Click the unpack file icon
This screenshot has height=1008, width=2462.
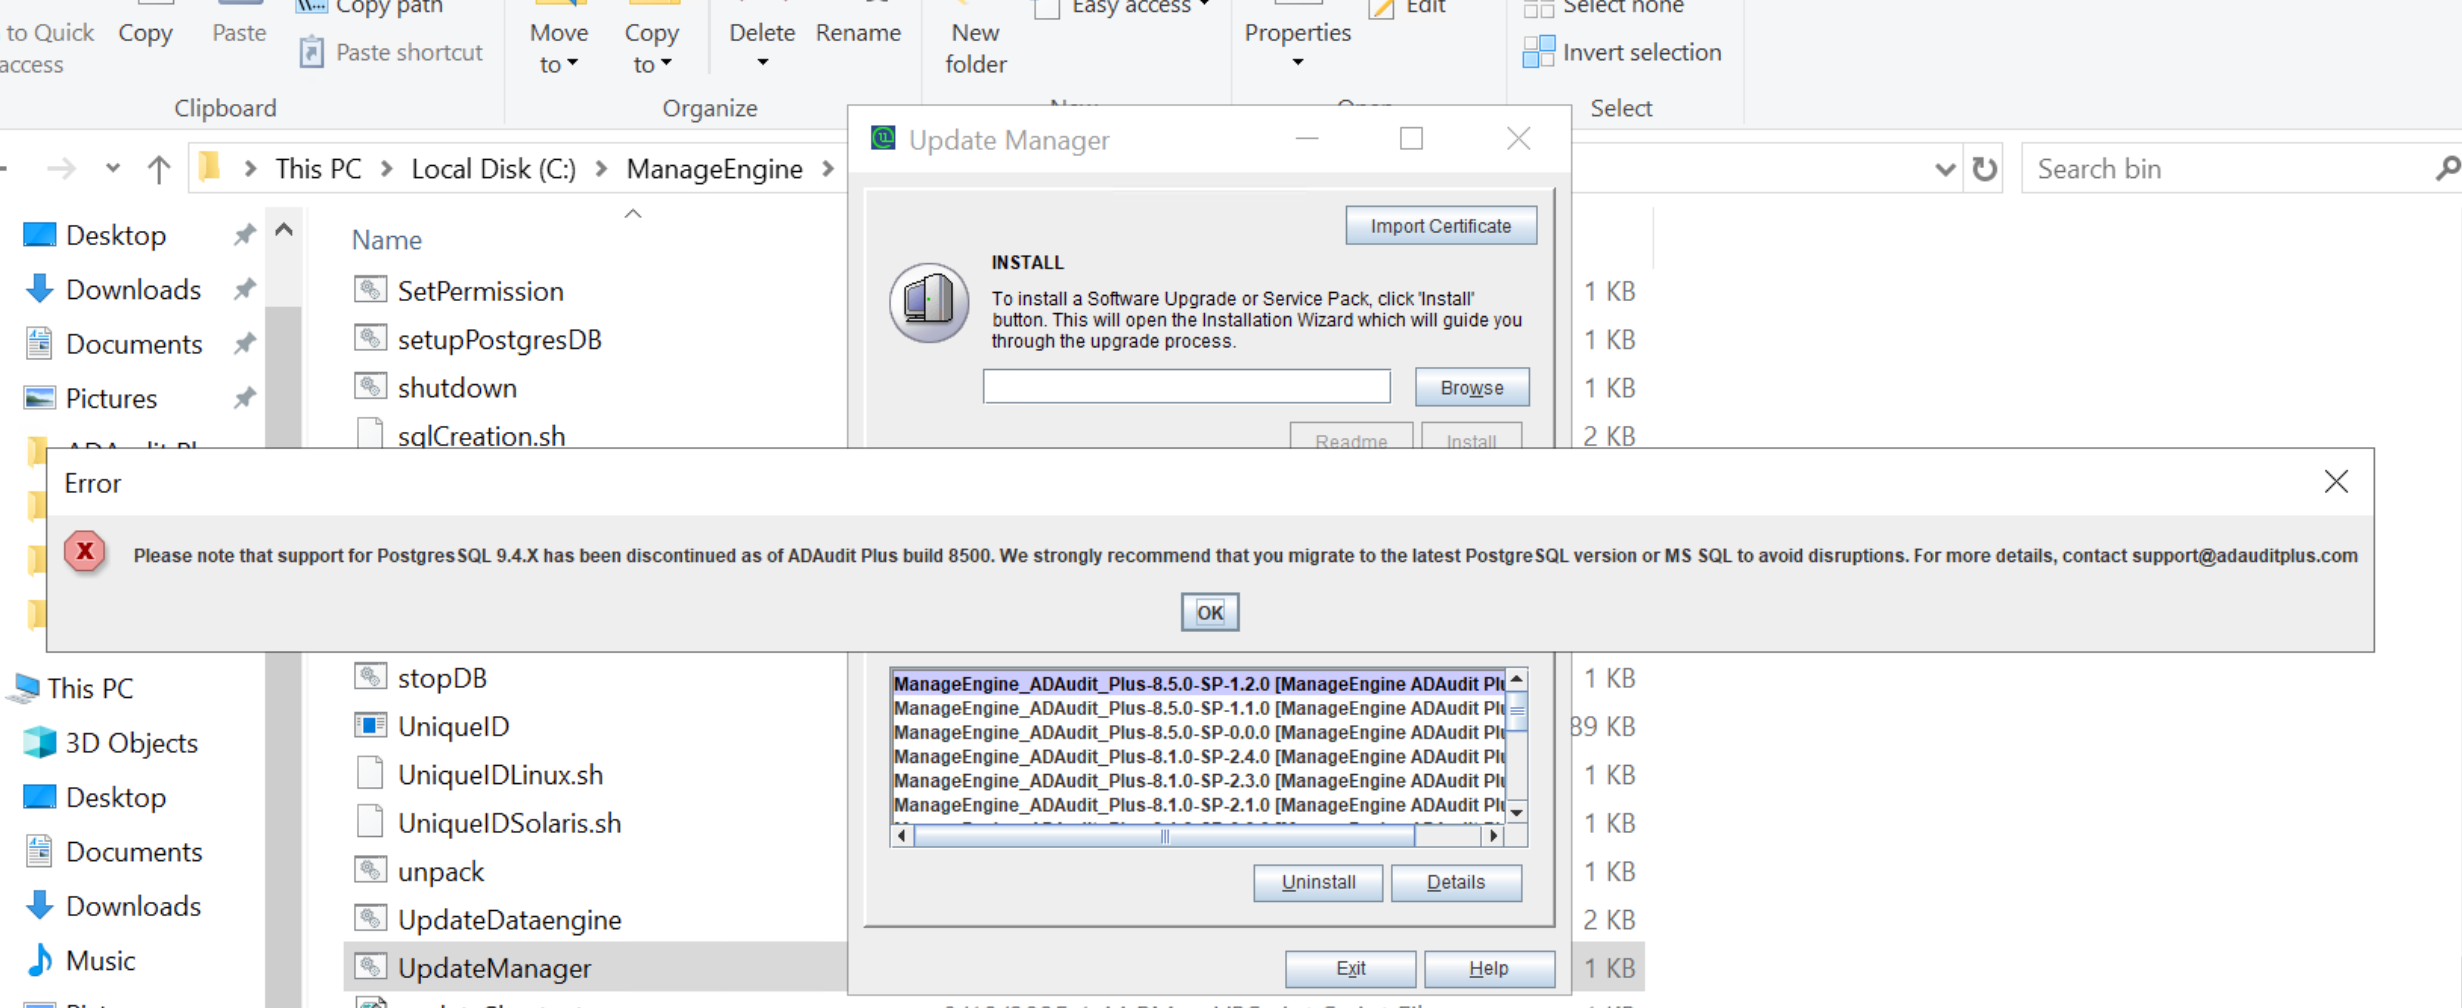tap(370, 870)
